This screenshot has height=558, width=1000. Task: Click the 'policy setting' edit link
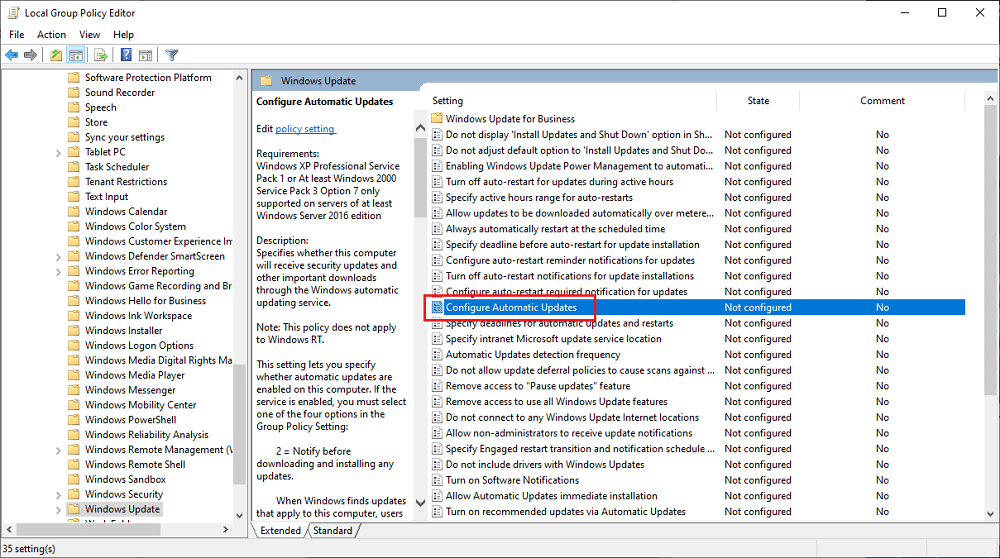coord(305,129)
